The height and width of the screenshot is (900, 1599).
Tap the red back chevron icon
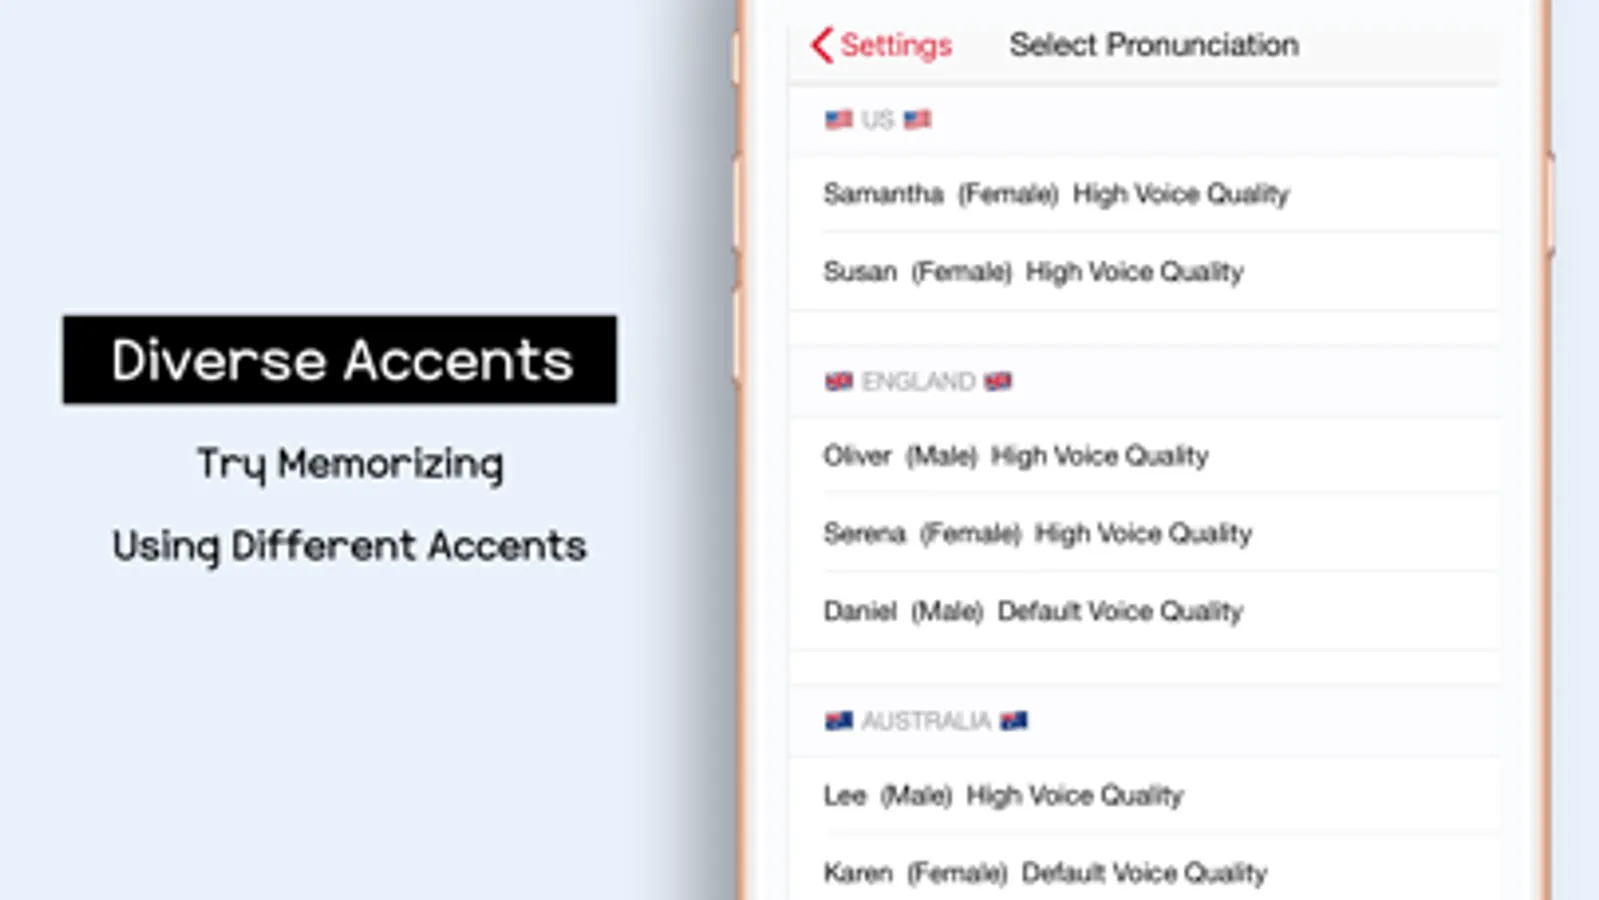[x=821, y=45]
